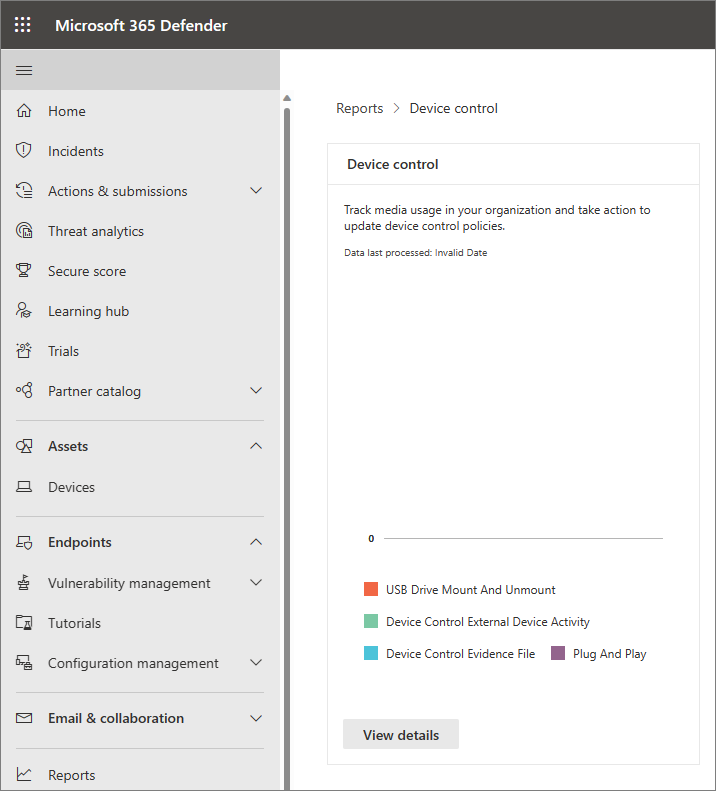Expand Email & collaboration chevron

tap(256, 718)
